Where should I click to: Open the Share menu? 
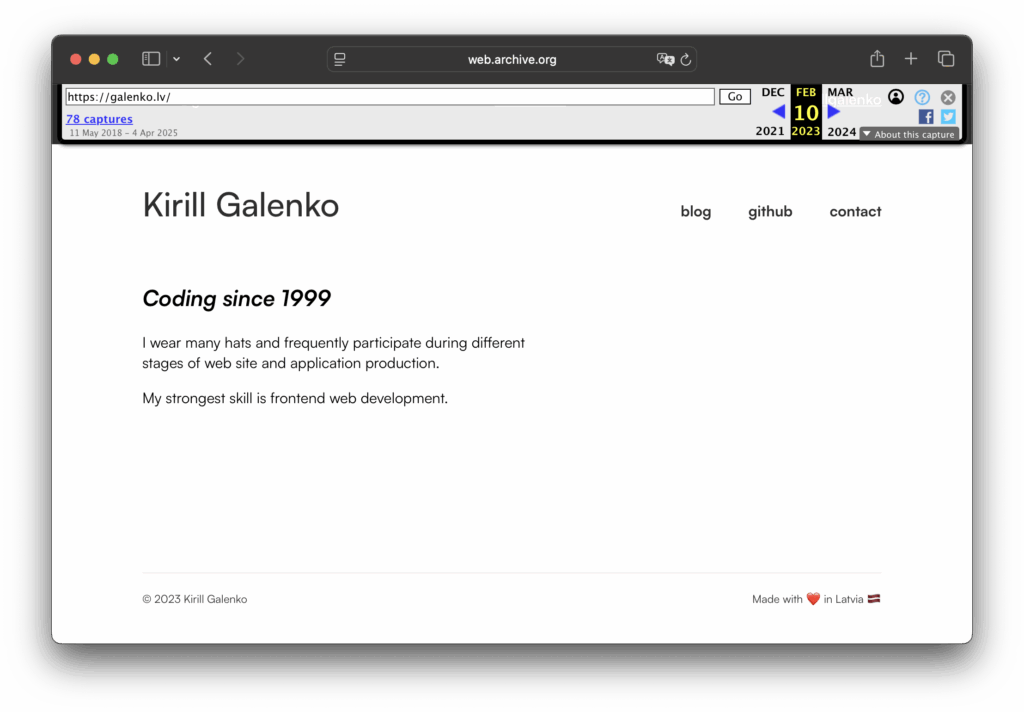tap(877, 59)
